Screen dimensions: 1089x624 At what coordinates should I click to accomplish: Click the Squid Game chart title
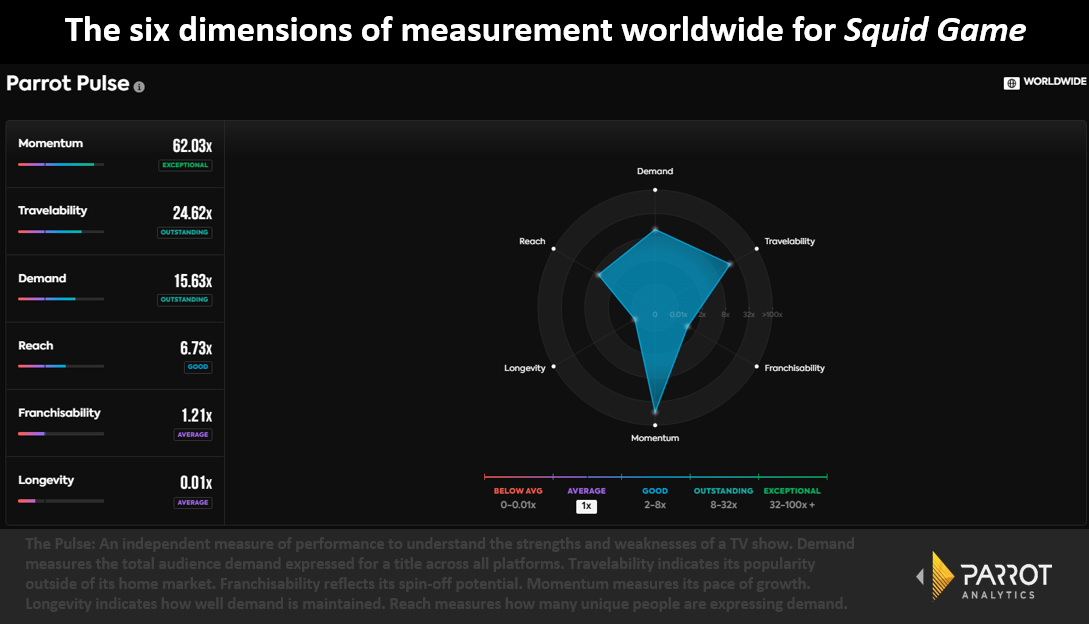pyautogui.click(x=545, y=31)
